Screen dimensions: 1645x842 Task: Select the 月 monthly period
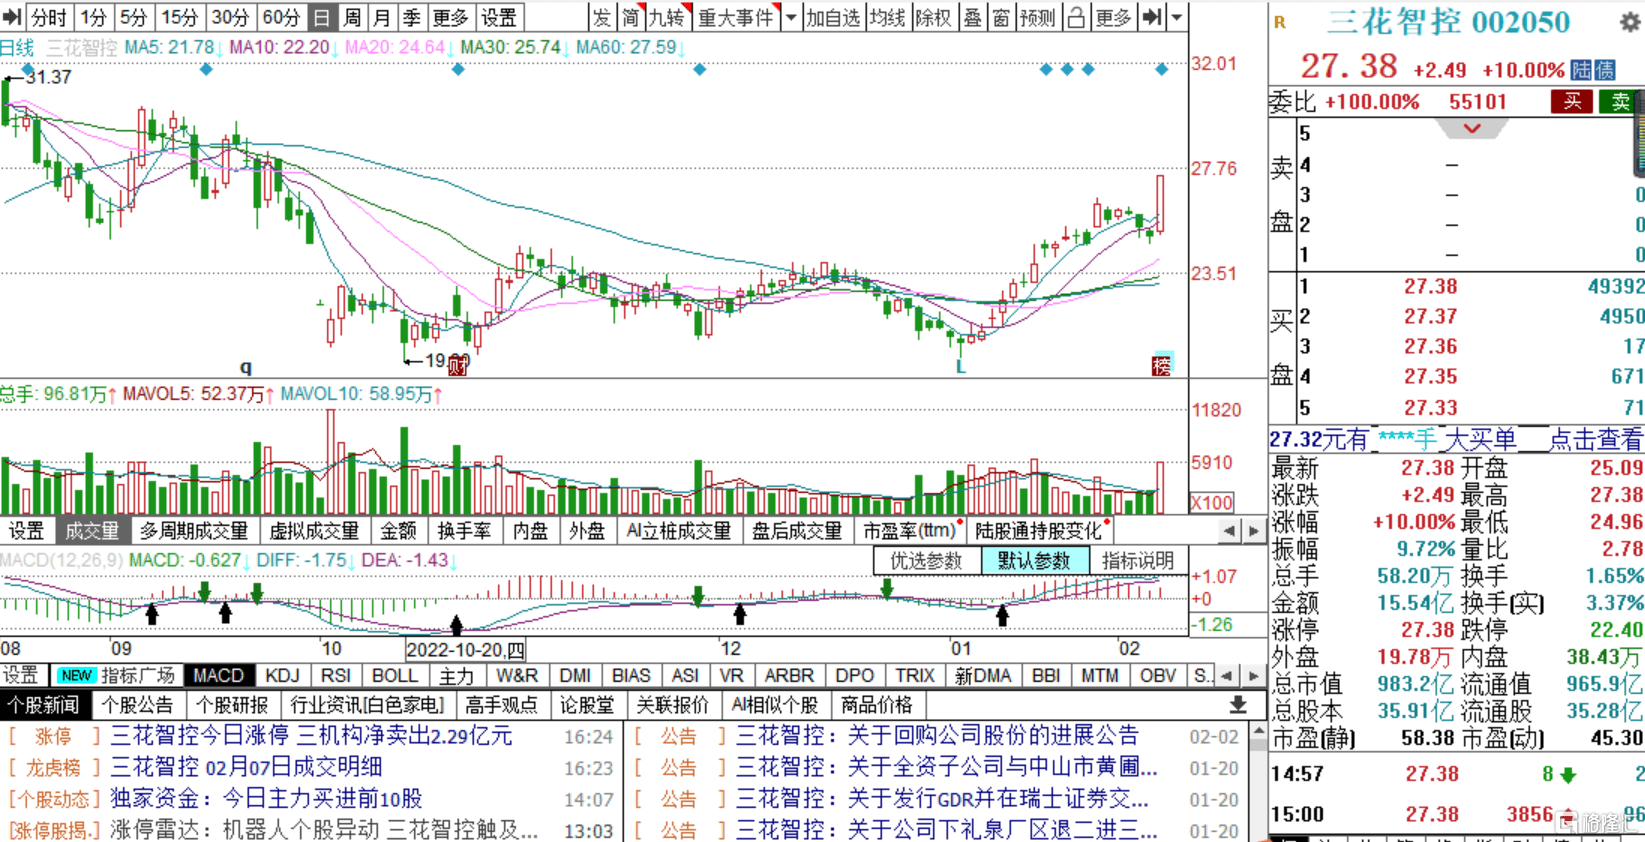coord(382,17)
